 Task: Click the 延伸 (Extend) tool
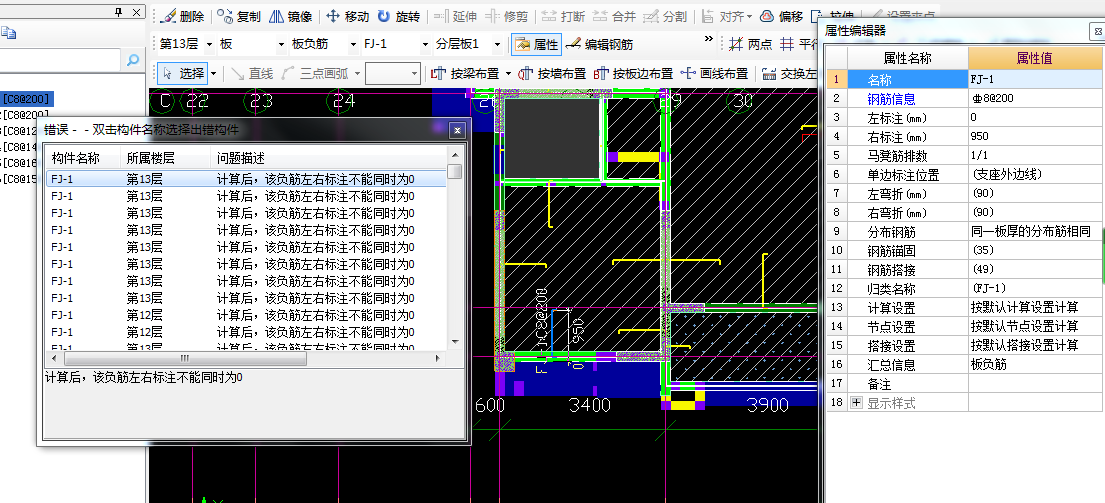(455, 16)
